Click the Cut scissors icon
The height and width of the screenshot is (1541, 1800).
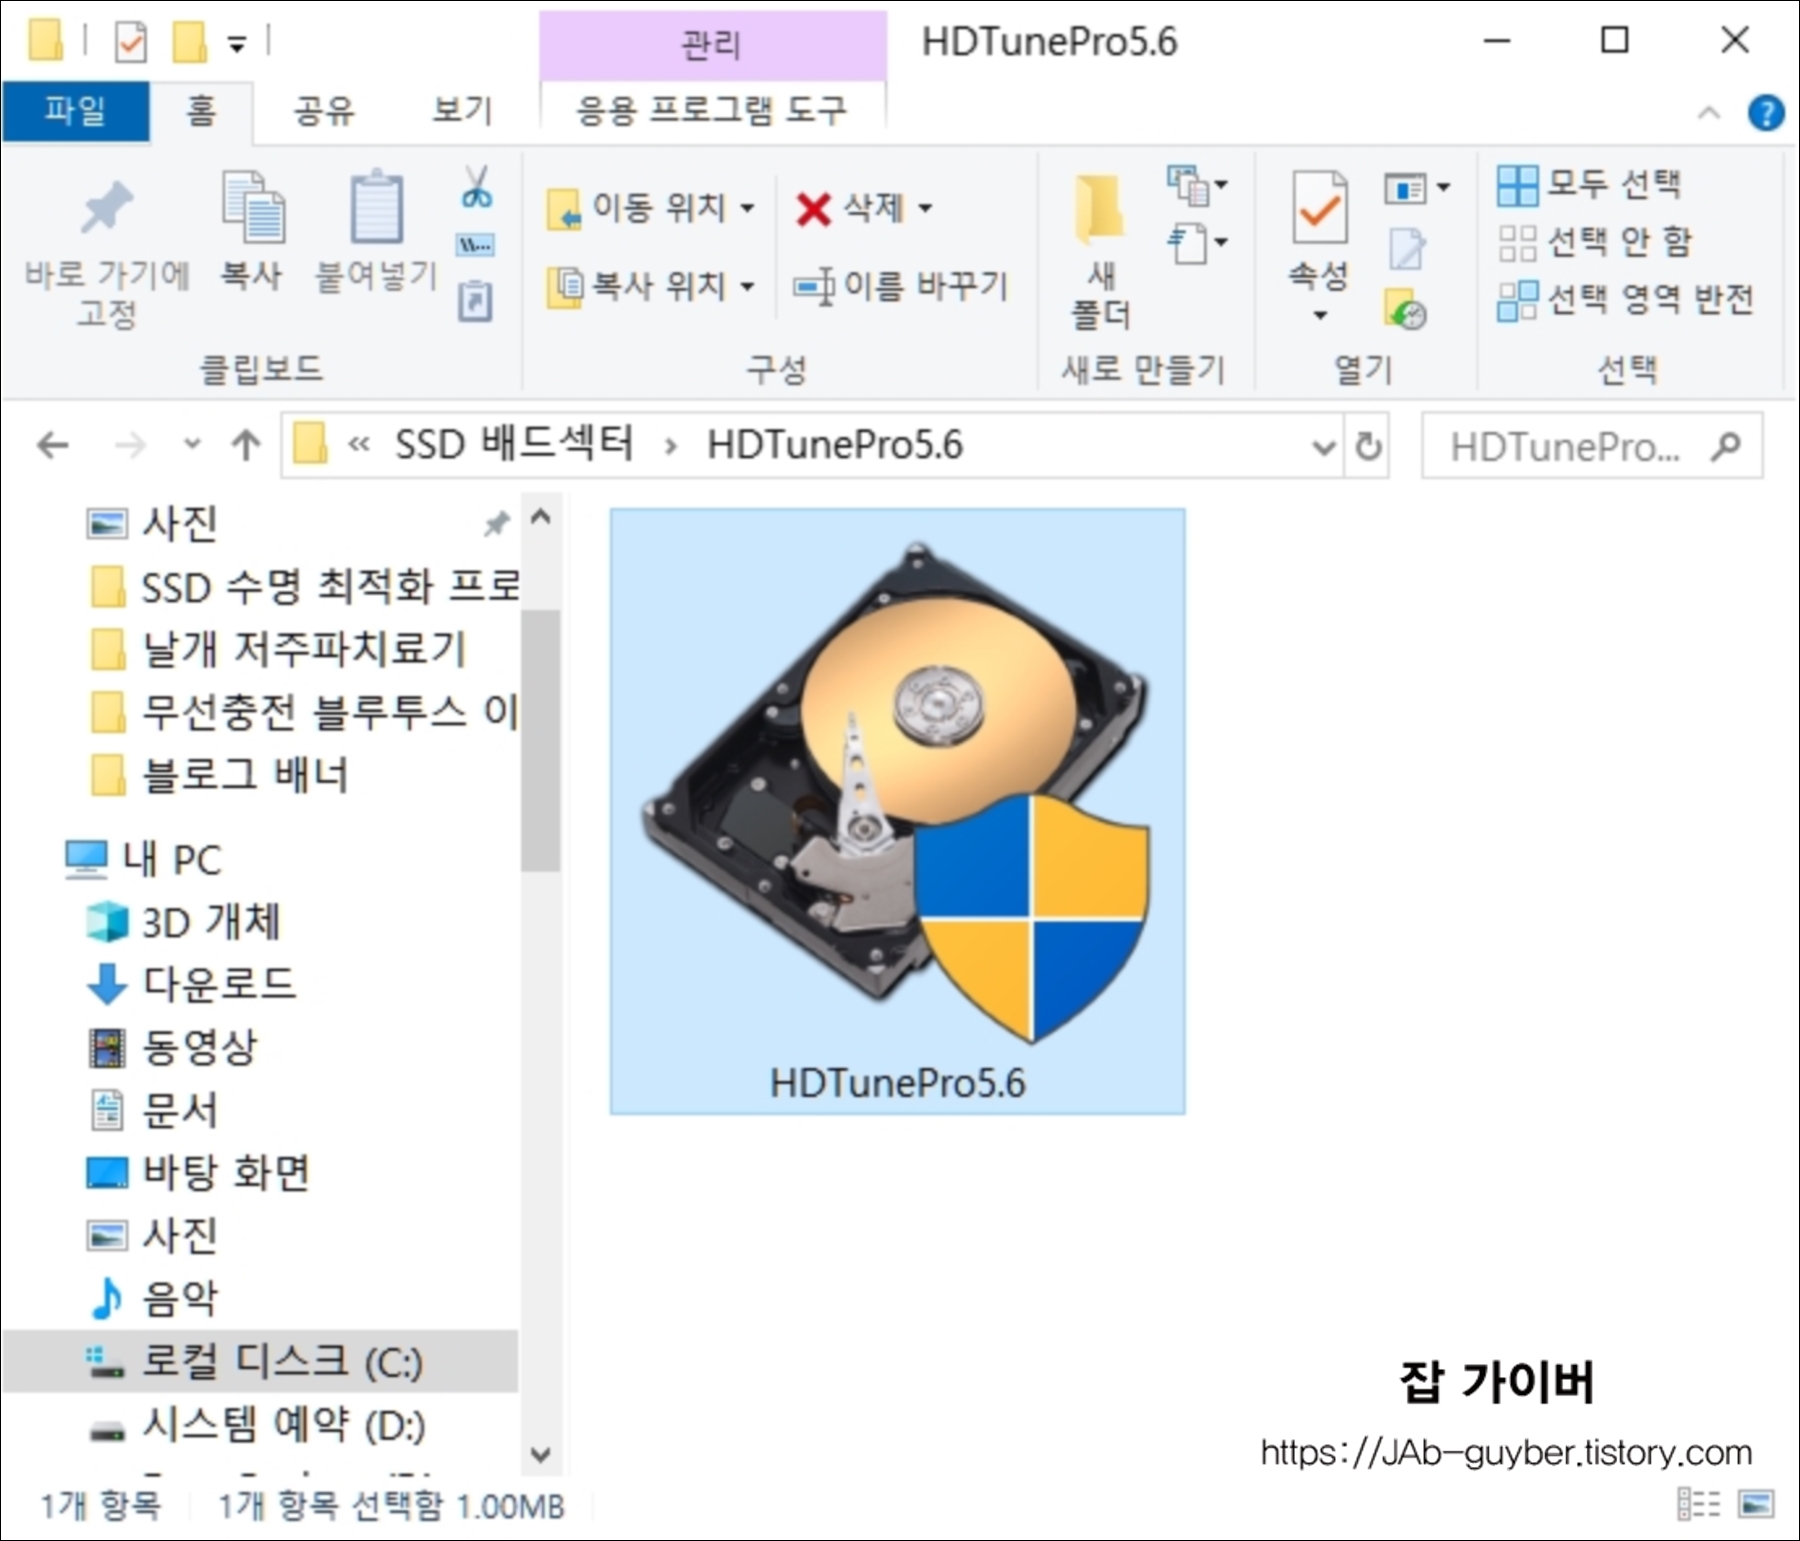(476, 187)
